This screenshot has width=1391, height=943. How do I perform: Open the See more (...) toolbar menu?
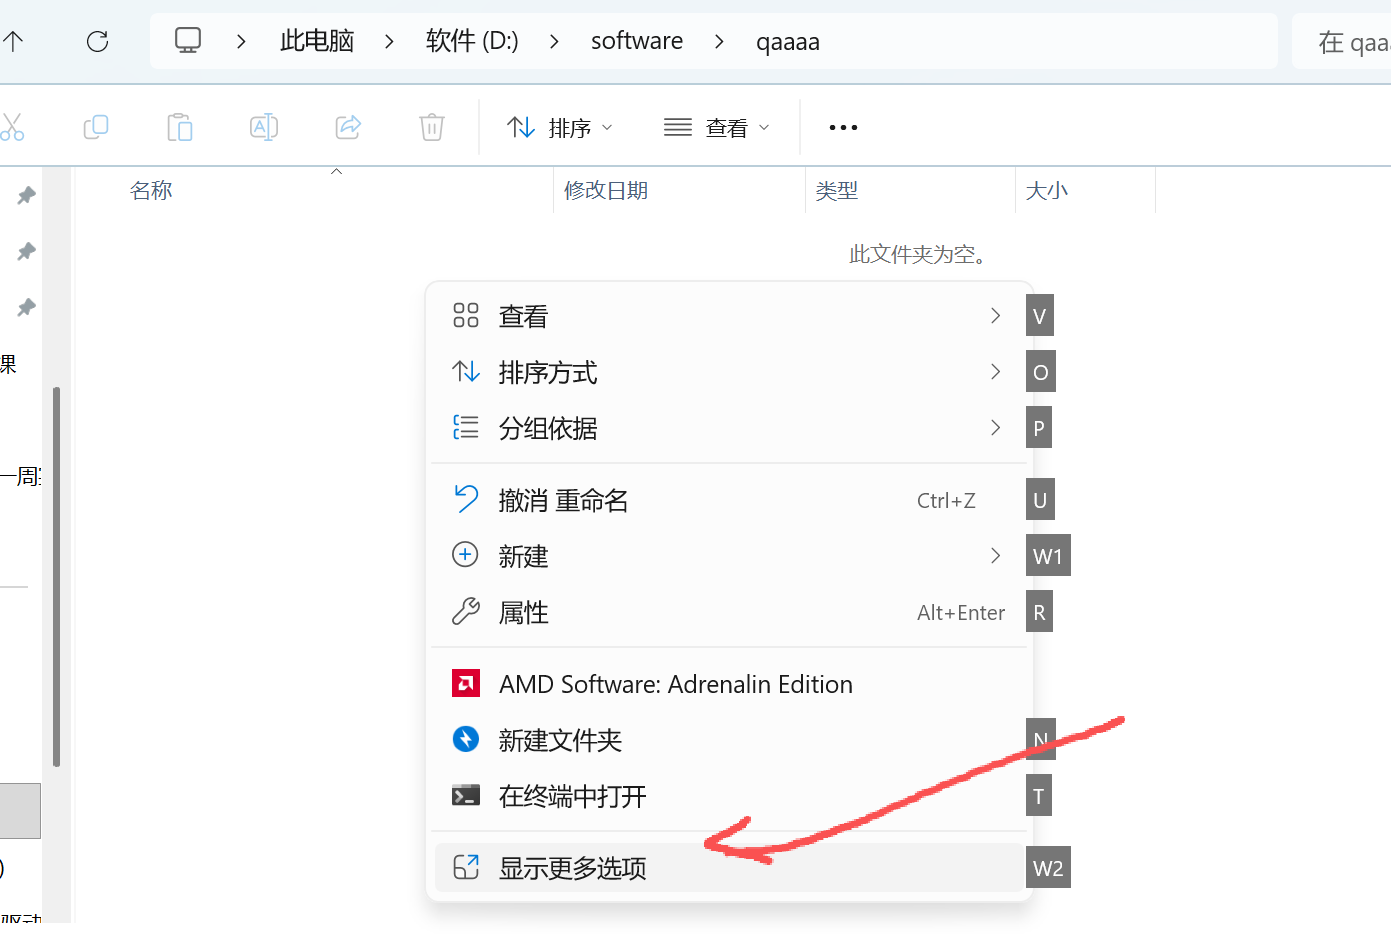point(843,127)
